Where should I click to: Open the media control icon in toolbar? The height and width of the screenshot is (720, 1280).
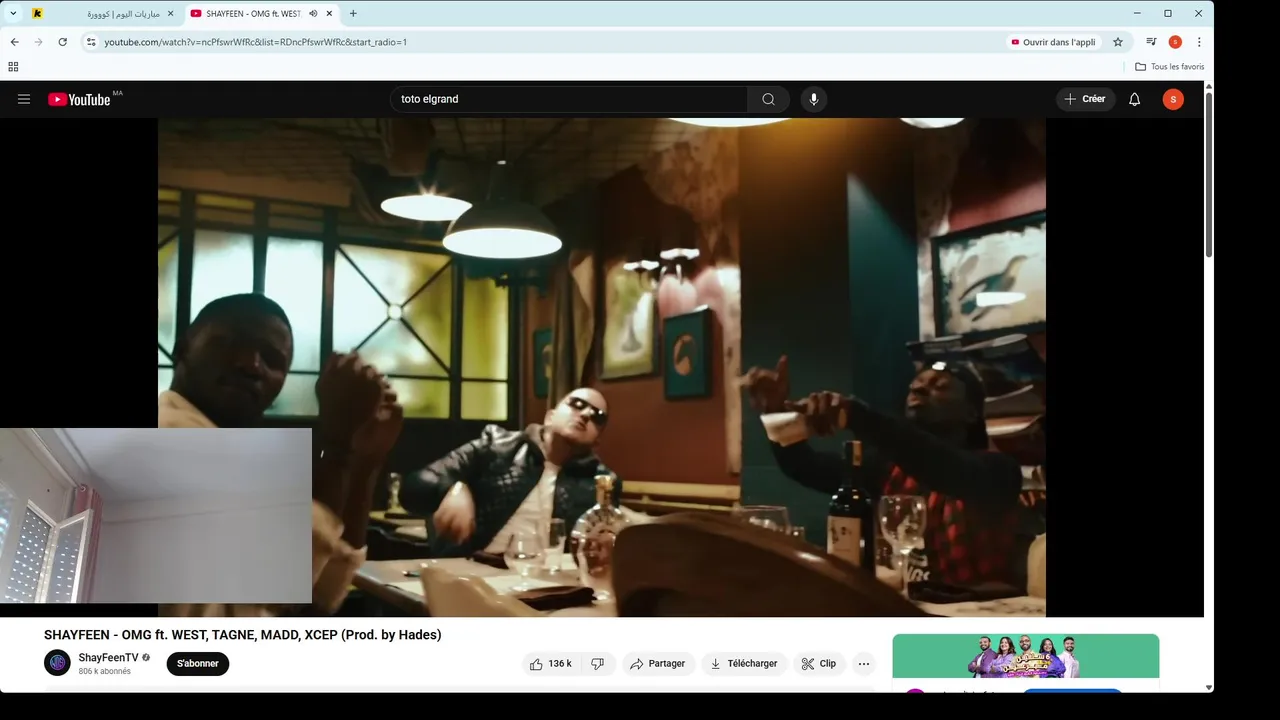click(x=1151, y=42)
